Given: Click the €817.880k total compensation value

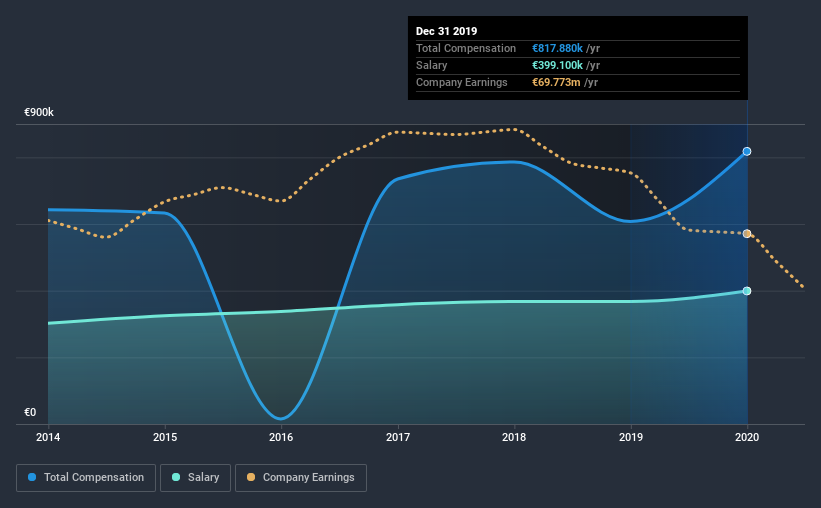Looking at the screenshot, I should point(557,48).
